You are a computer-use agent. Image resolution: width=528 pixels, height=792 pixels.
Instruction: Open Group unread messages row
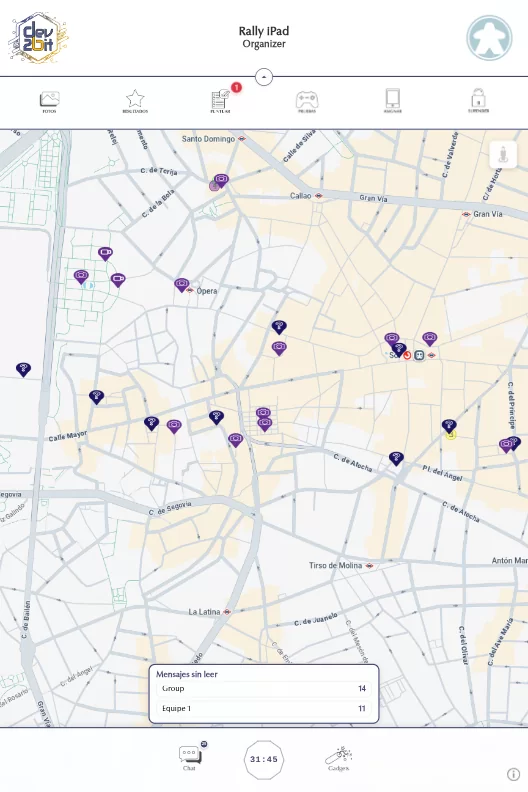[264, 688]
